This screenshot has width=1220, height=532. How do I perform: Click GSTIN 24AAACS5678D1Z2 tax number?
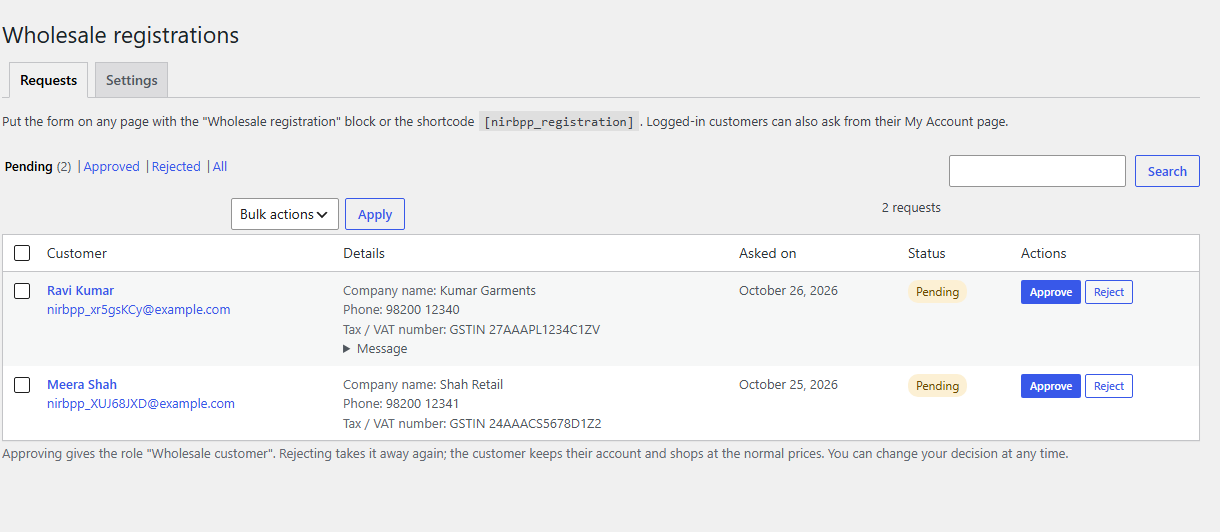[526, 424]
